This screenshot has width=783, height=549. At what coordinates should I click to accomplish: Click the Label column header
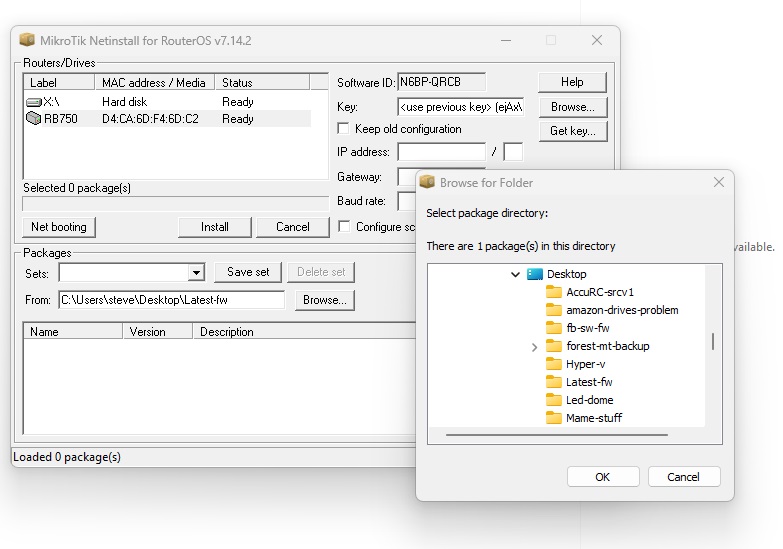[59, 82]
